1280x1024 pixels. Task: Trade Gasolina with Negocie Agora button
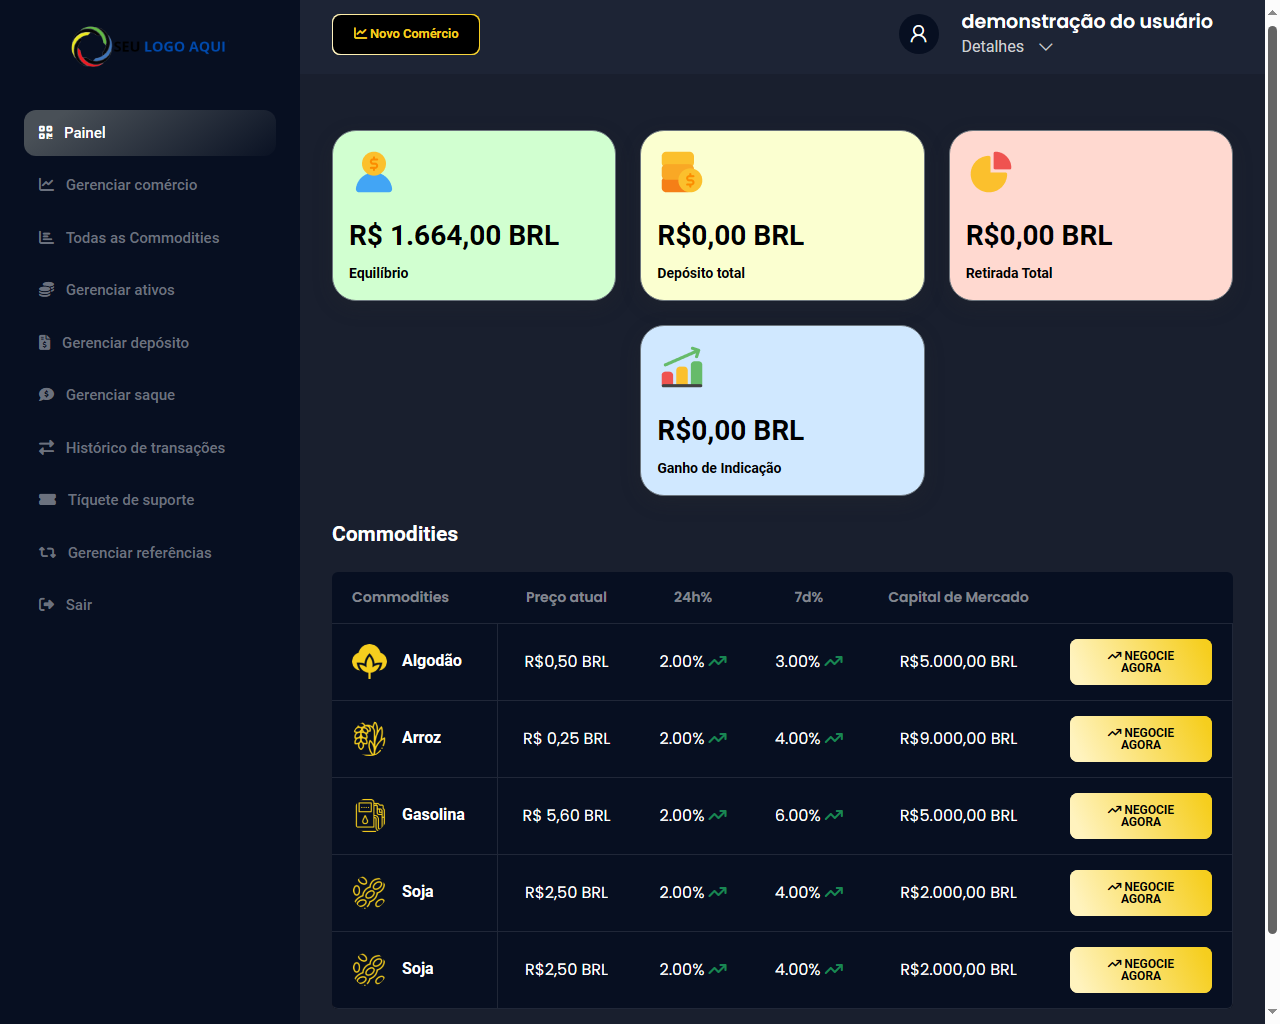pos(1140,816)
